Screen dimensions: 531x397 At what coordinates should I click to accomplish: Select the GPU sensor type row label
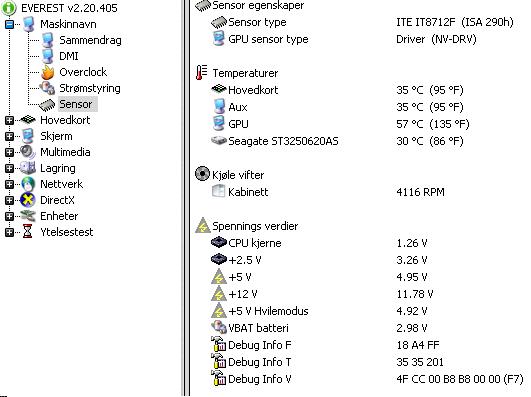[268, 39]
